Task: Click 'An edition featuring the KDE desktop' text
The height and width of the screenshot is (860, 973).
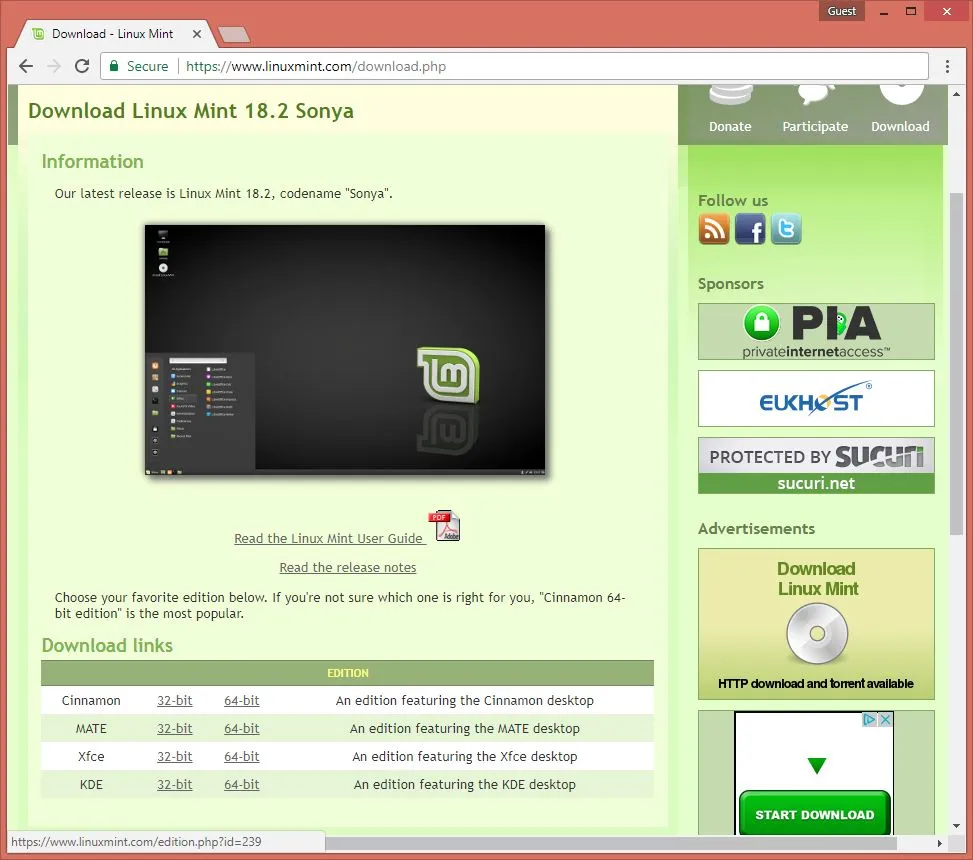Action: pyautogui.click(x=464, y=784)
